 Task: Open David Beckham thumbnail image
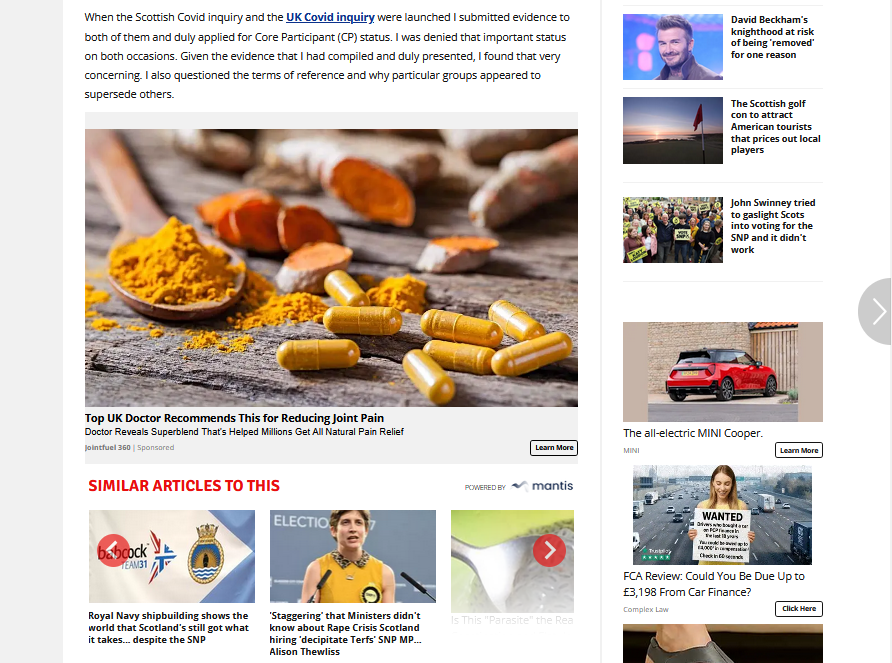click(672, 47)
